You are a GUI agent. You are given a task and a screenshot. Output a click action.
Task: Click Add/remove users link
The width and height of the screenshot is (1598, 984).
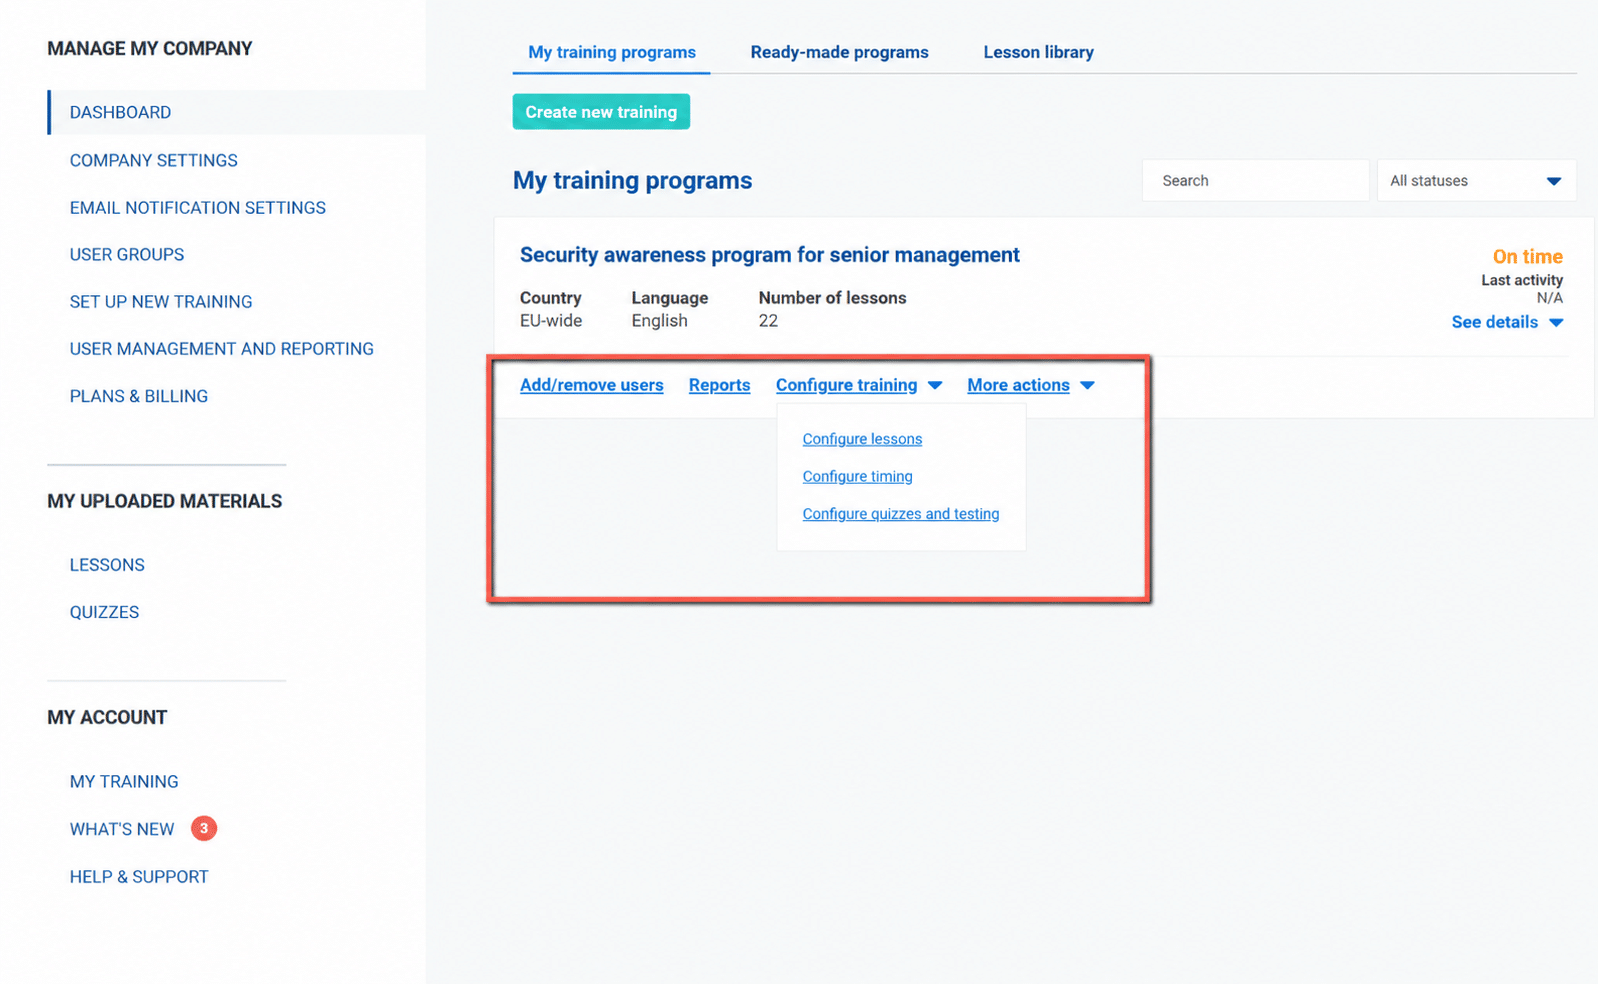[591, 385]
